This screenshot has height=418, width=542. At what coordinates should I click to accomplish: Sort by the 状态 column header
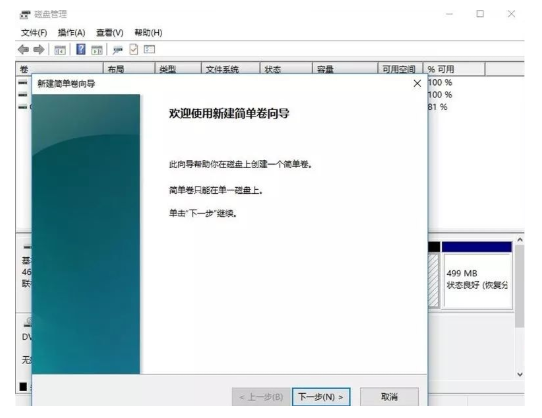286,69
